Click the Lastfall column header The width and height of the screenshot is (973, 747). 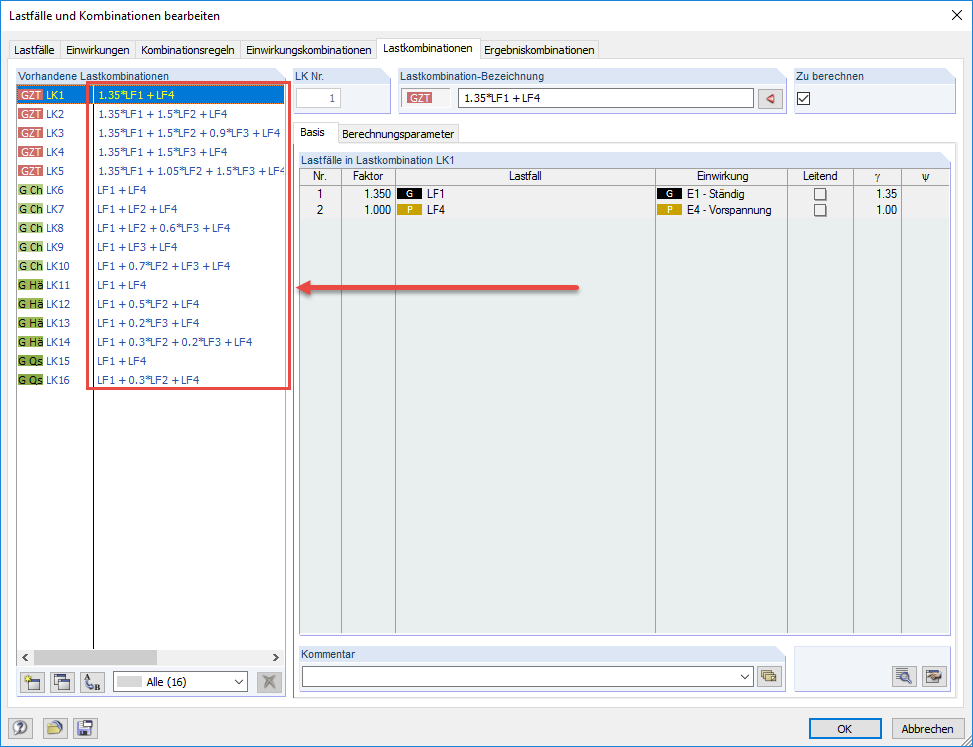click(525, 177)
